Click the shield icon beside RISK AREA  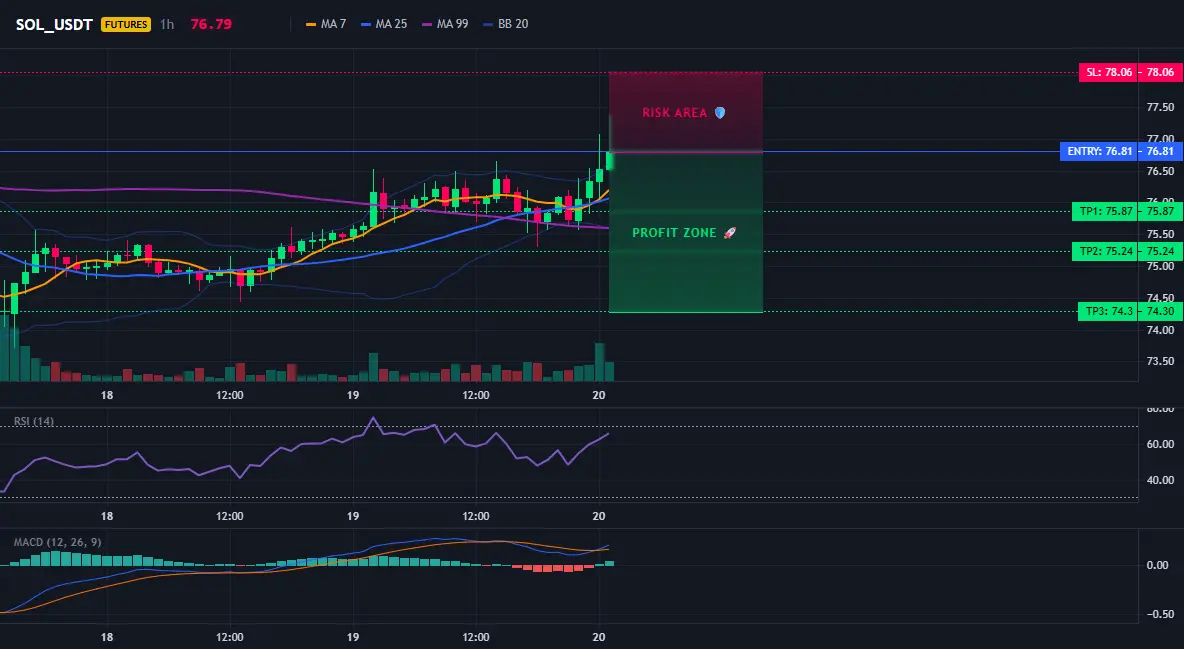(x=720, y=113)
